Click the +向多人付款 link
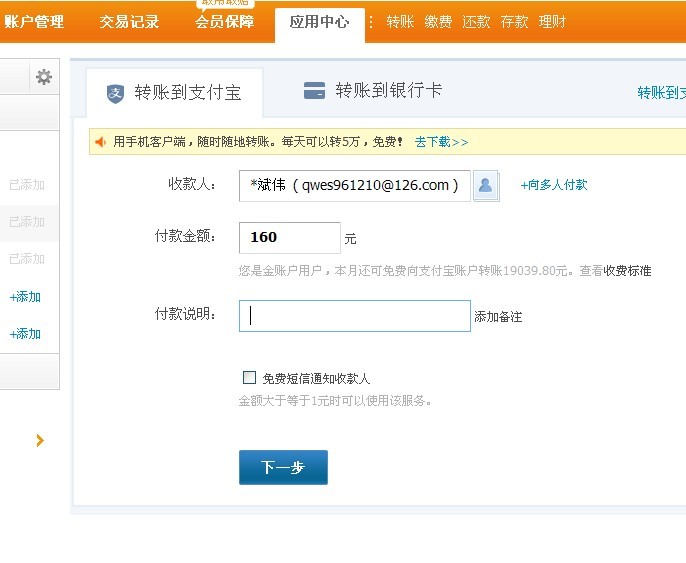 553,185
